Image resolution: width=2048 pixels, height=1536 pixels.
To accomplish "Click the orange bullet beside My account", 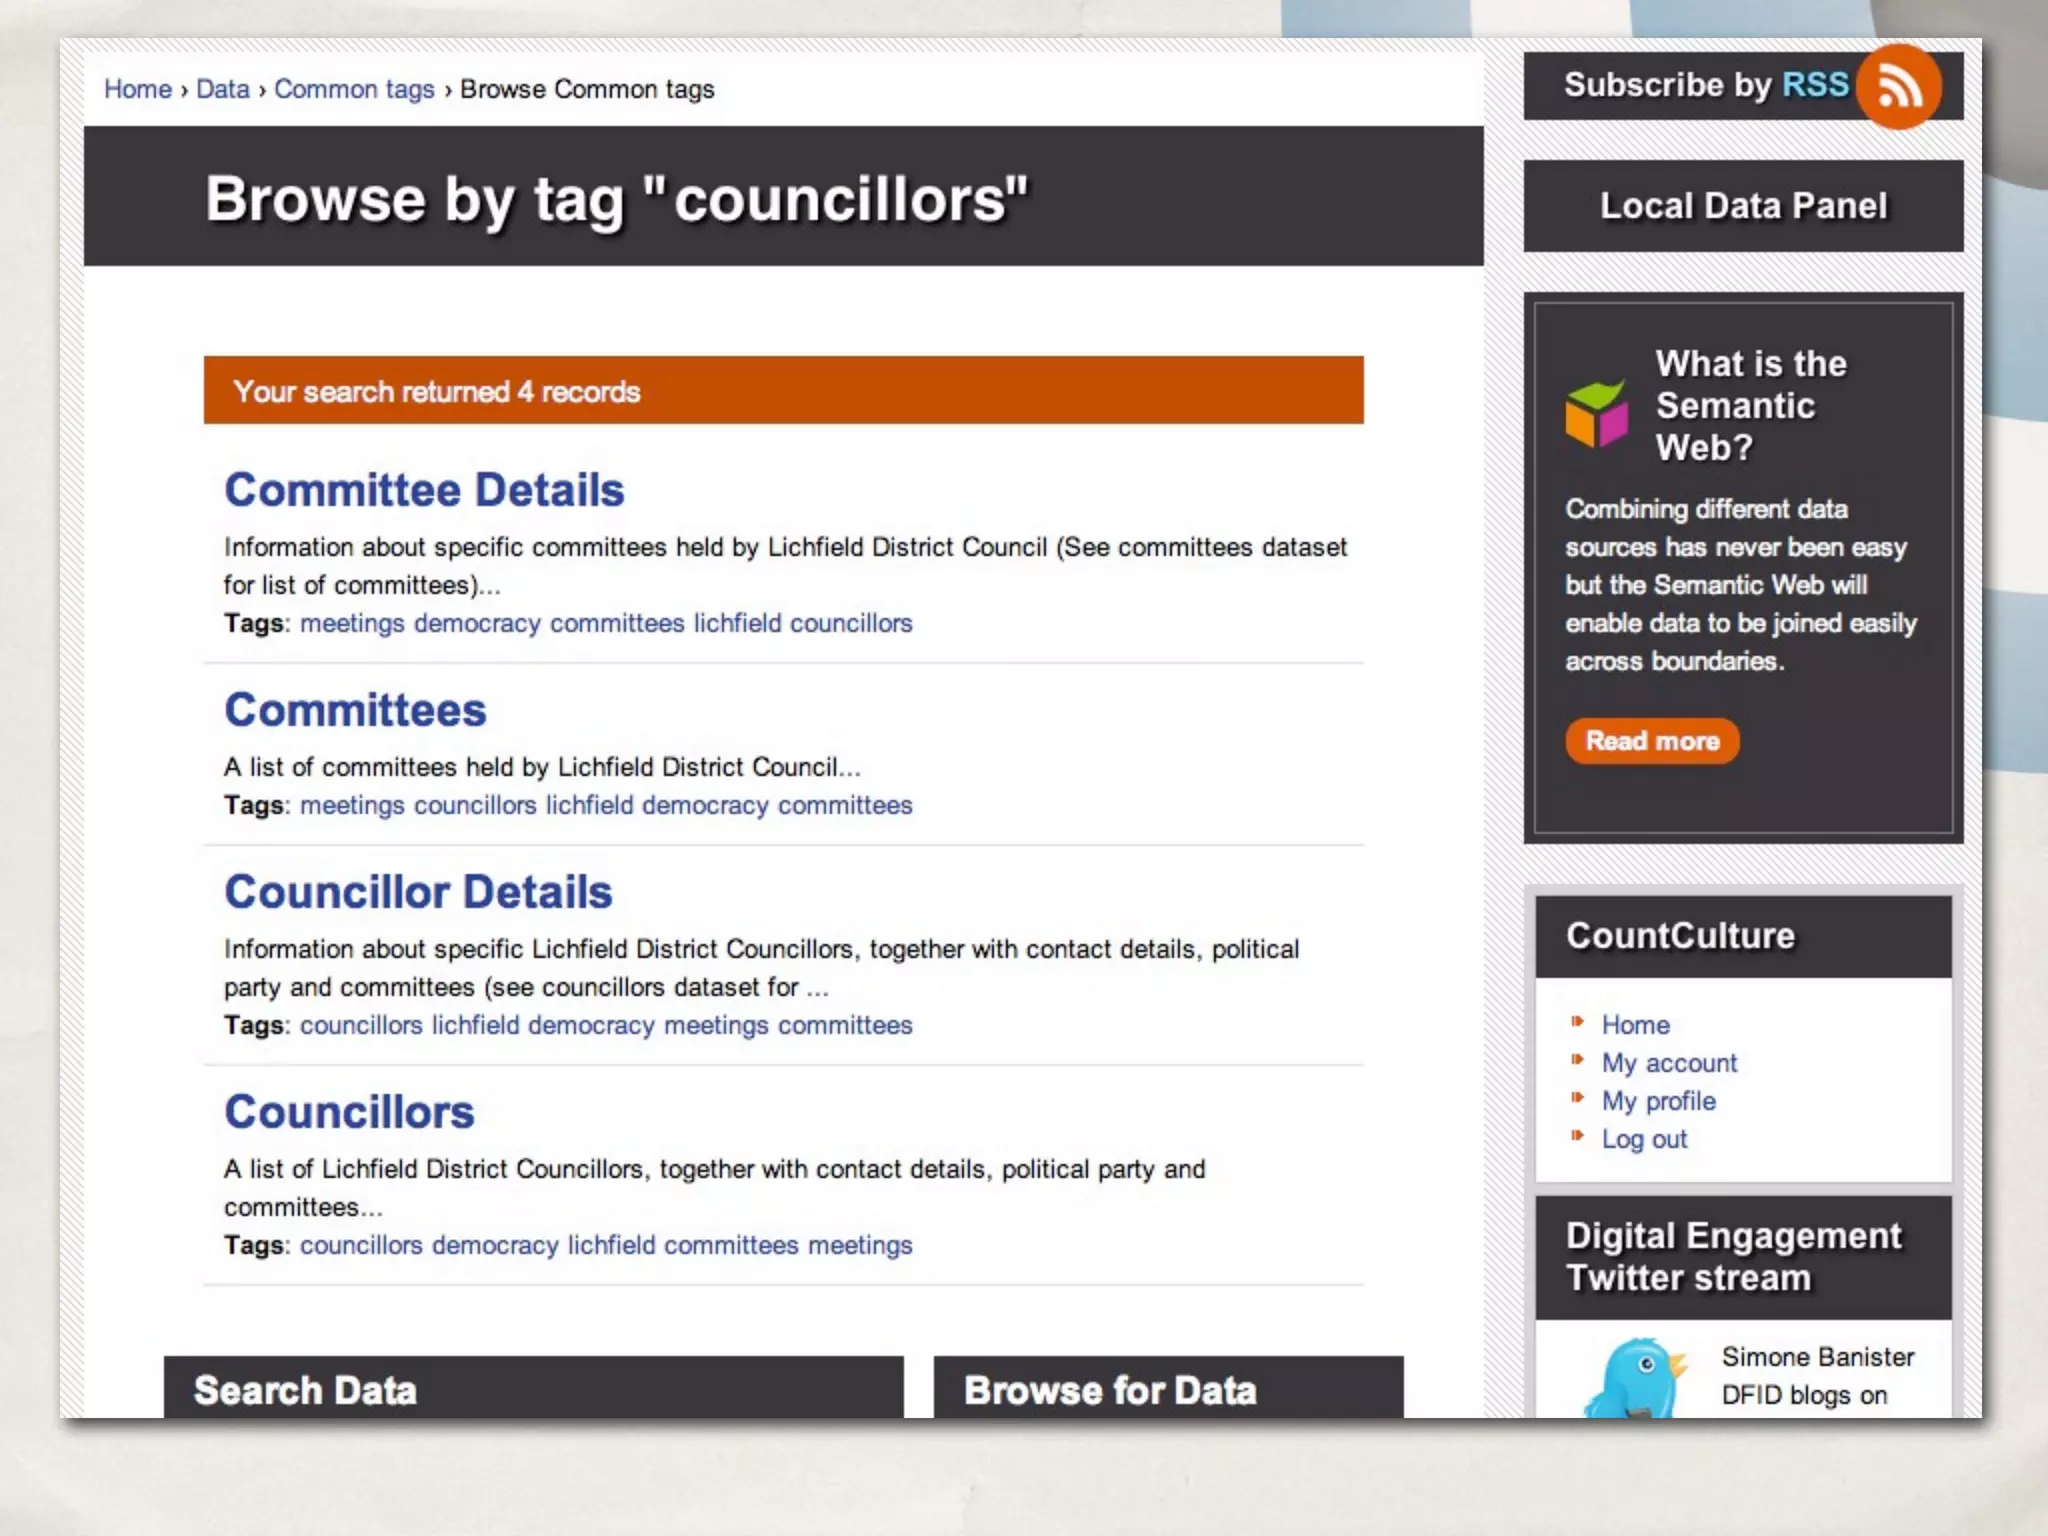I will [1577, 1060].
